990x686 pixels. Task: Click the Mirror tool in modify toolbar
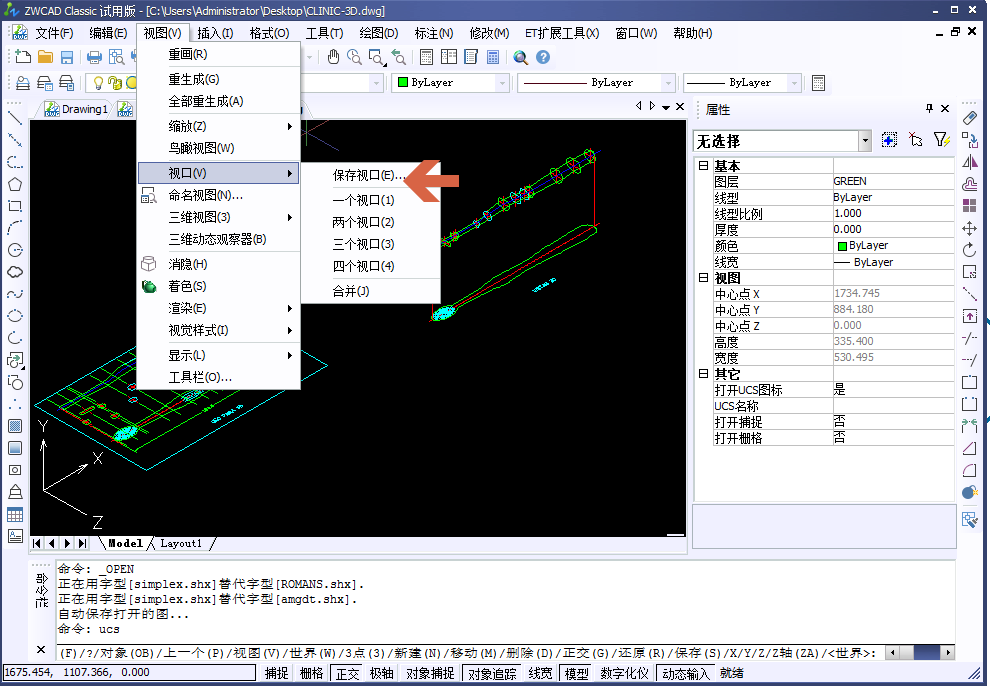point(969,162)
